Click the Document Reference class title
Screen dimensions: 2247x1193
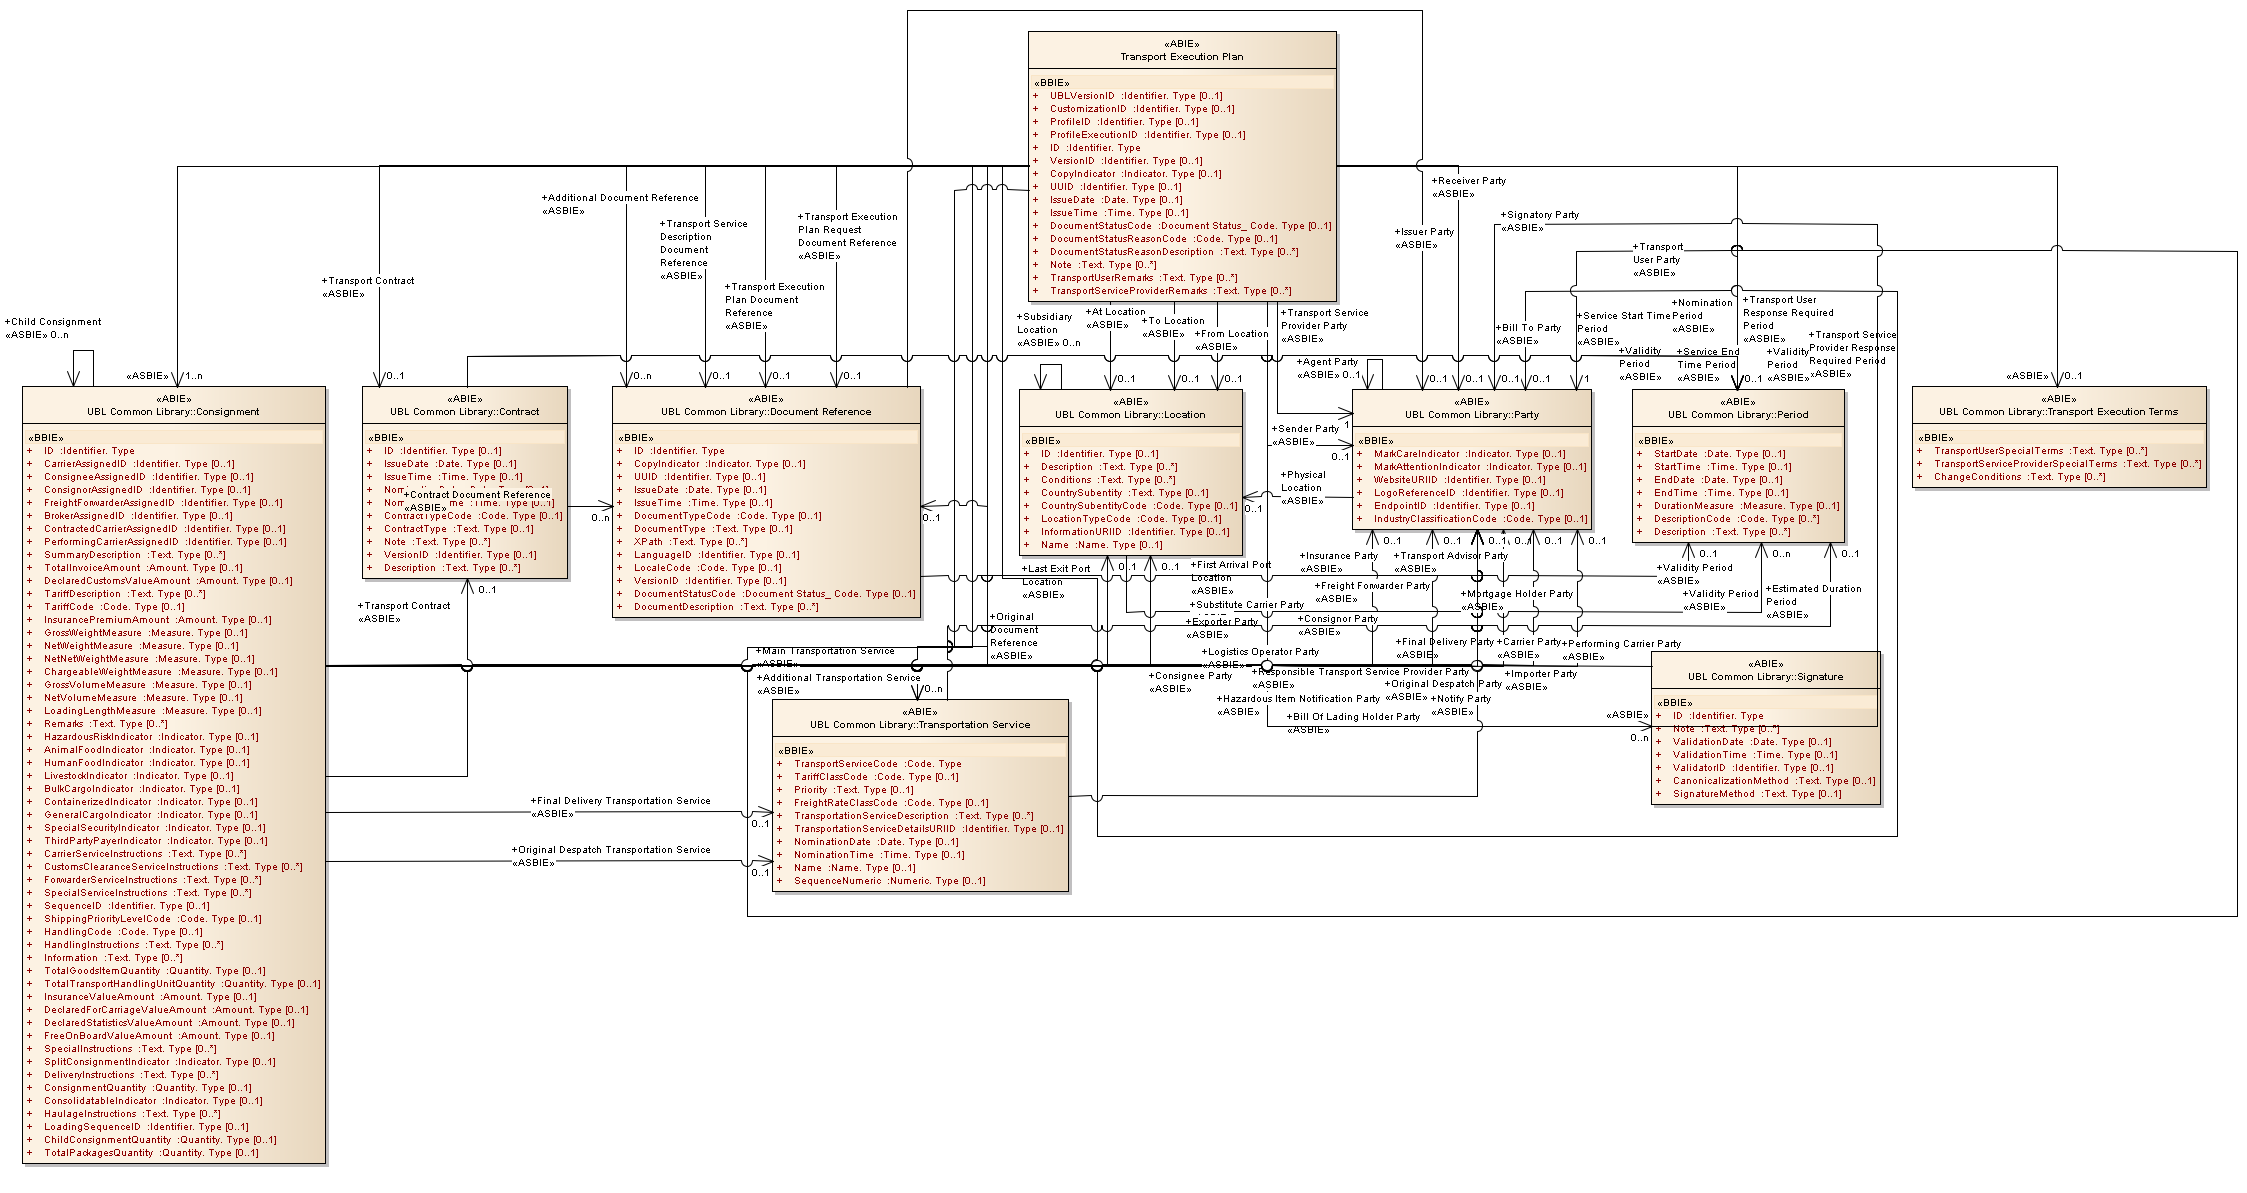[765, 411]
